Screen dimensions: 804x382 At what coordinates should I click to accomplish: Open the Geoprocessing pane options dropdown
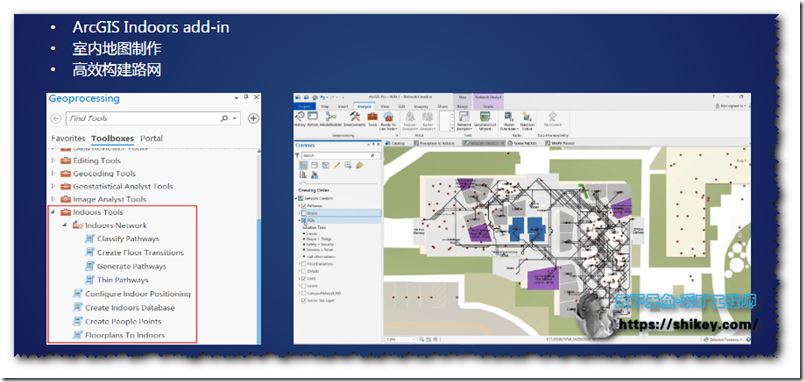pos(236,97)
